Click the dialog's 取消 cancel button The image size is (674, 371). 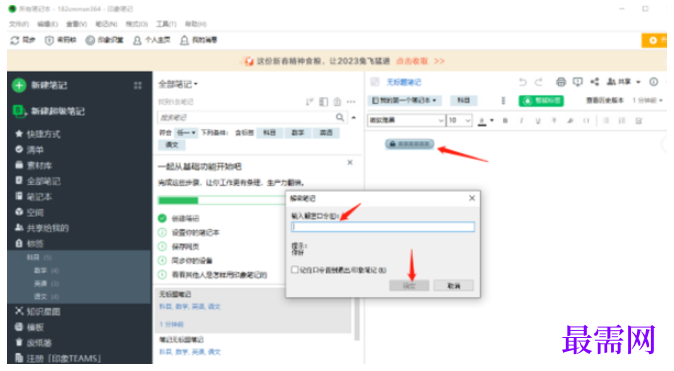[453, 285]
